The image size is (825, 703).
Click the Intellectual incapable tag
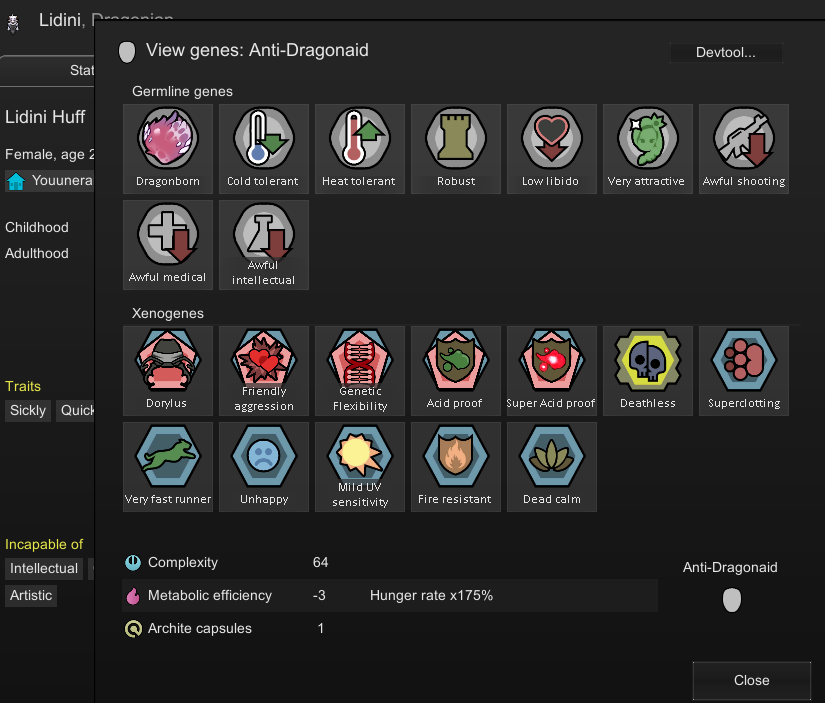(x=44, y=568)
